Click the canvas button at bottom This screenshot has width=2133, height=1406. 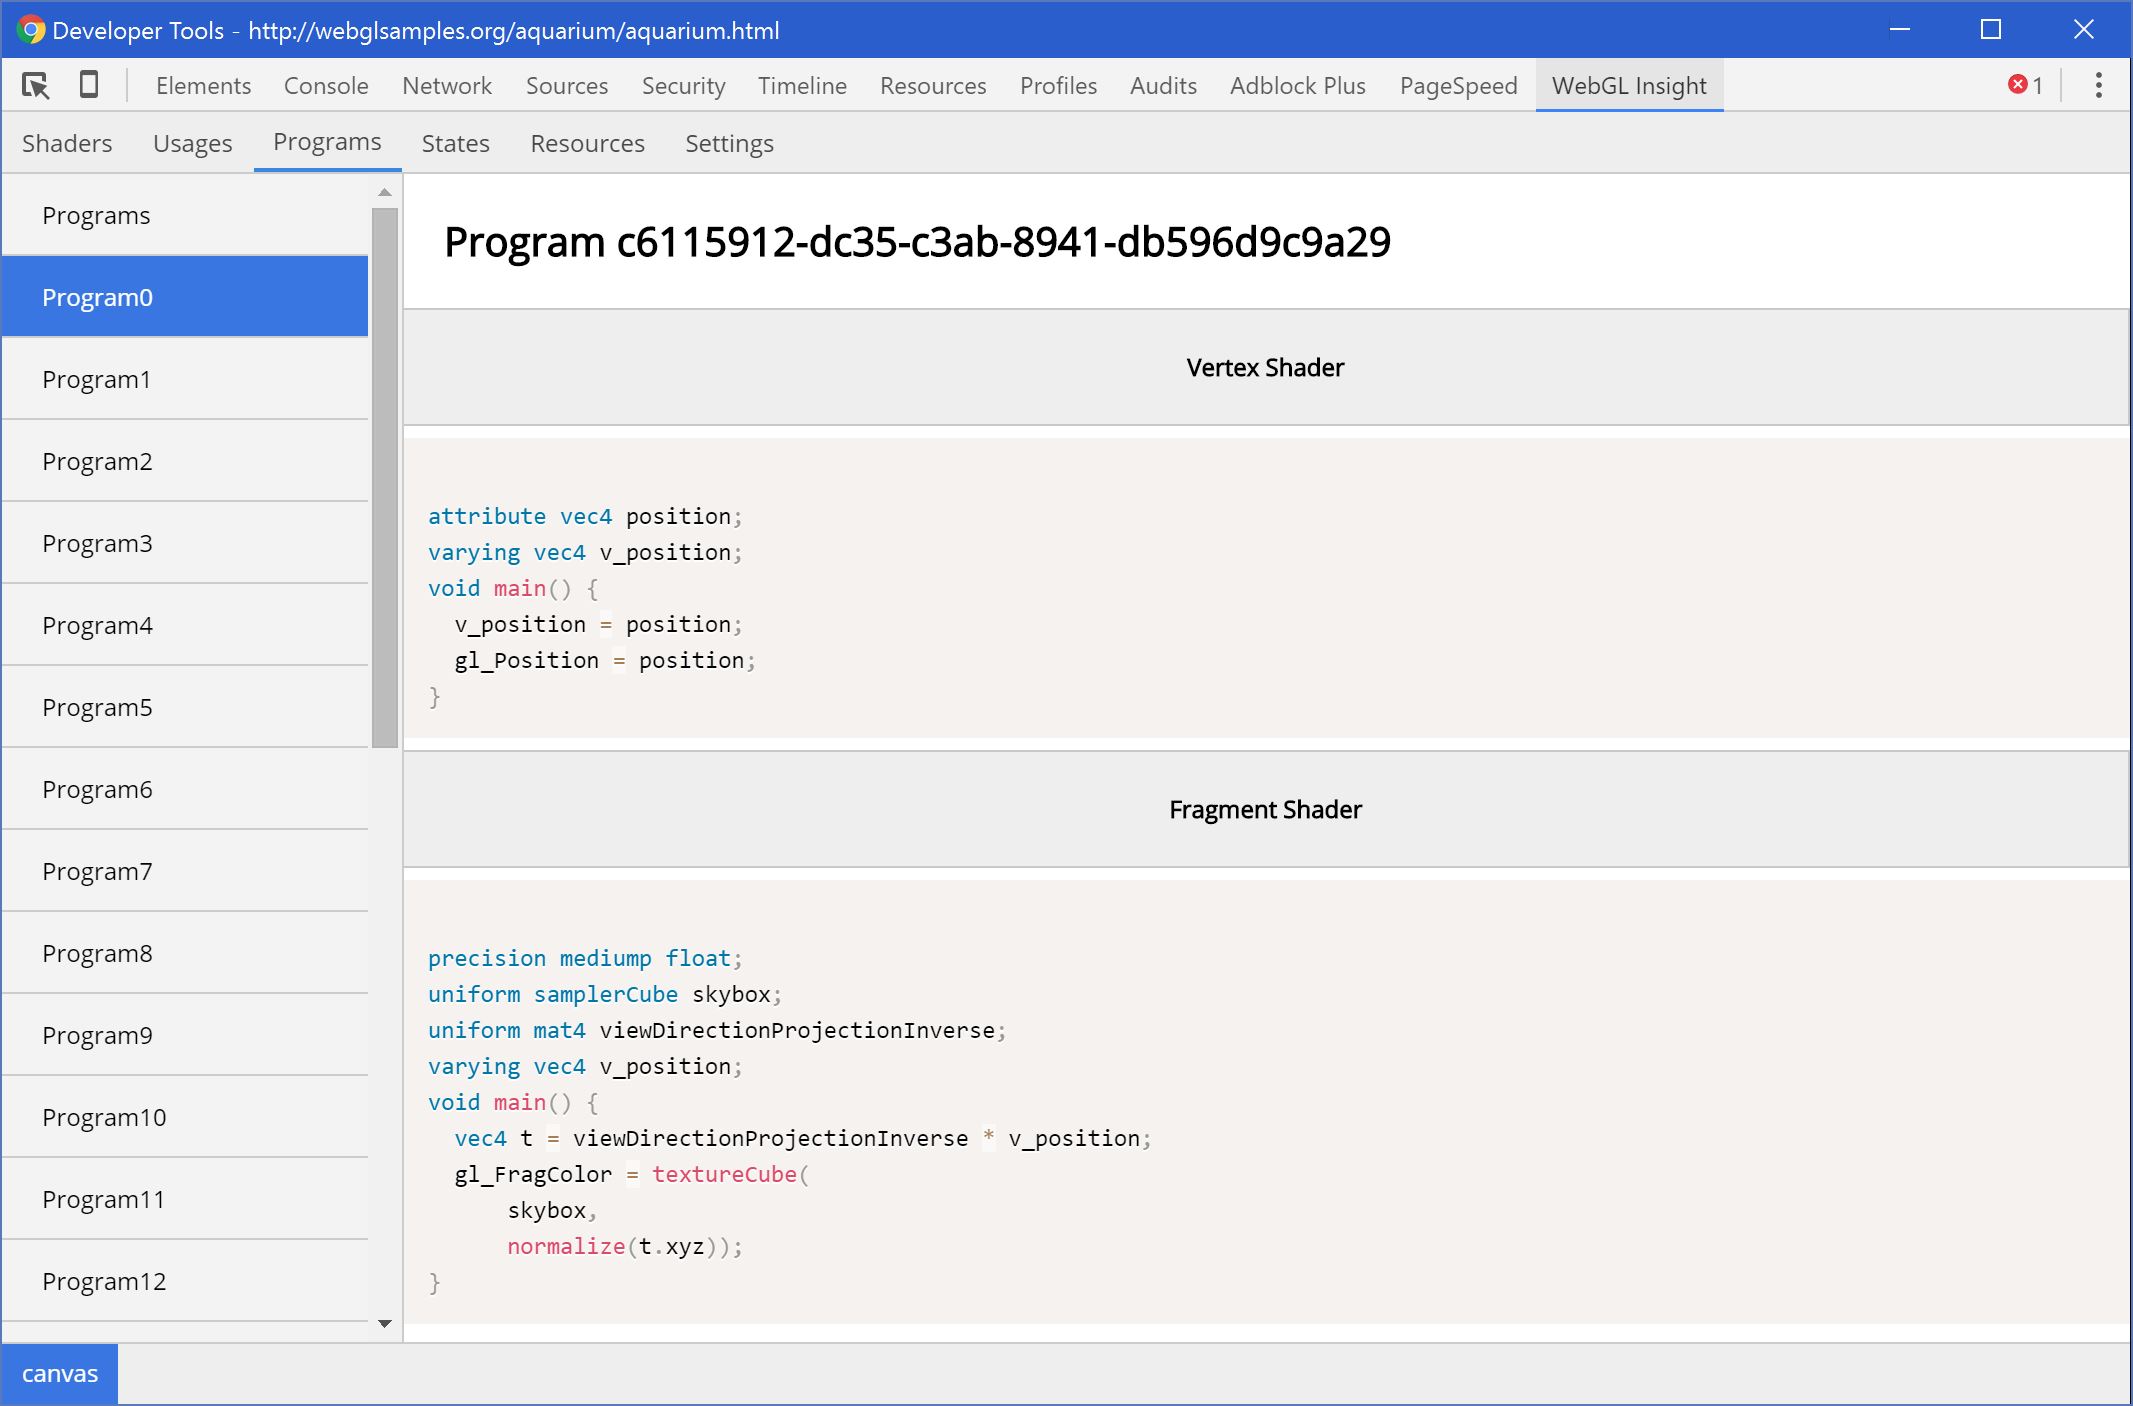click(60, 1374)
